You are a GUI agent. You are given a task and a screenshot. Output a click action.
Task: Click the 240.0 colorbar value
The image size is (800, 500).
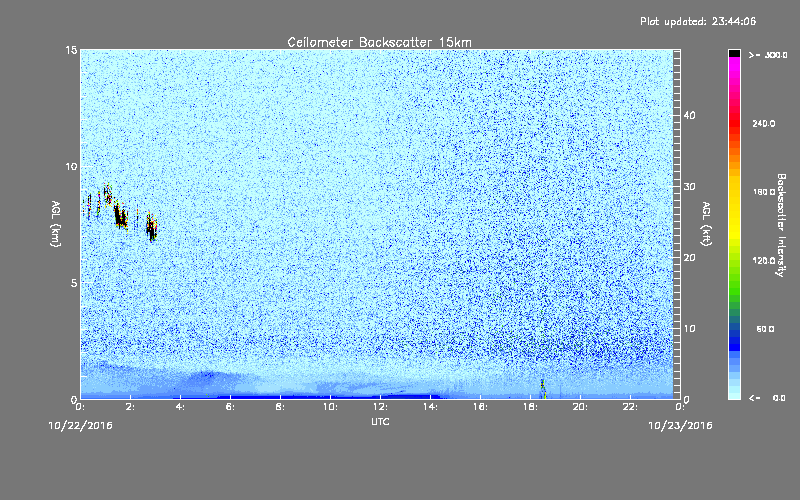tap(764, 123)
